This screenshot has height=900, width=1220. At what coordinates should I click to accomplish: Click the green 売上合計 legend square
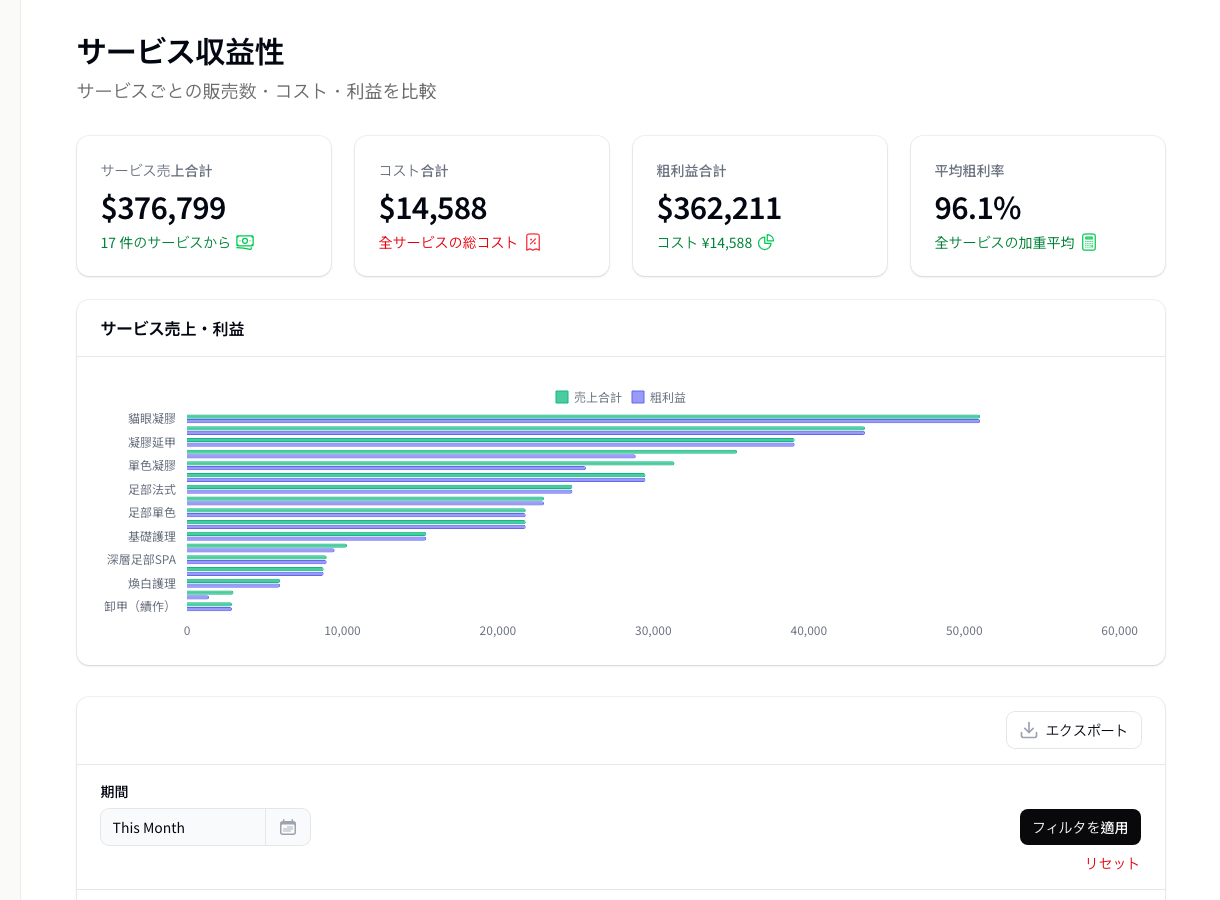click(561, 397)
